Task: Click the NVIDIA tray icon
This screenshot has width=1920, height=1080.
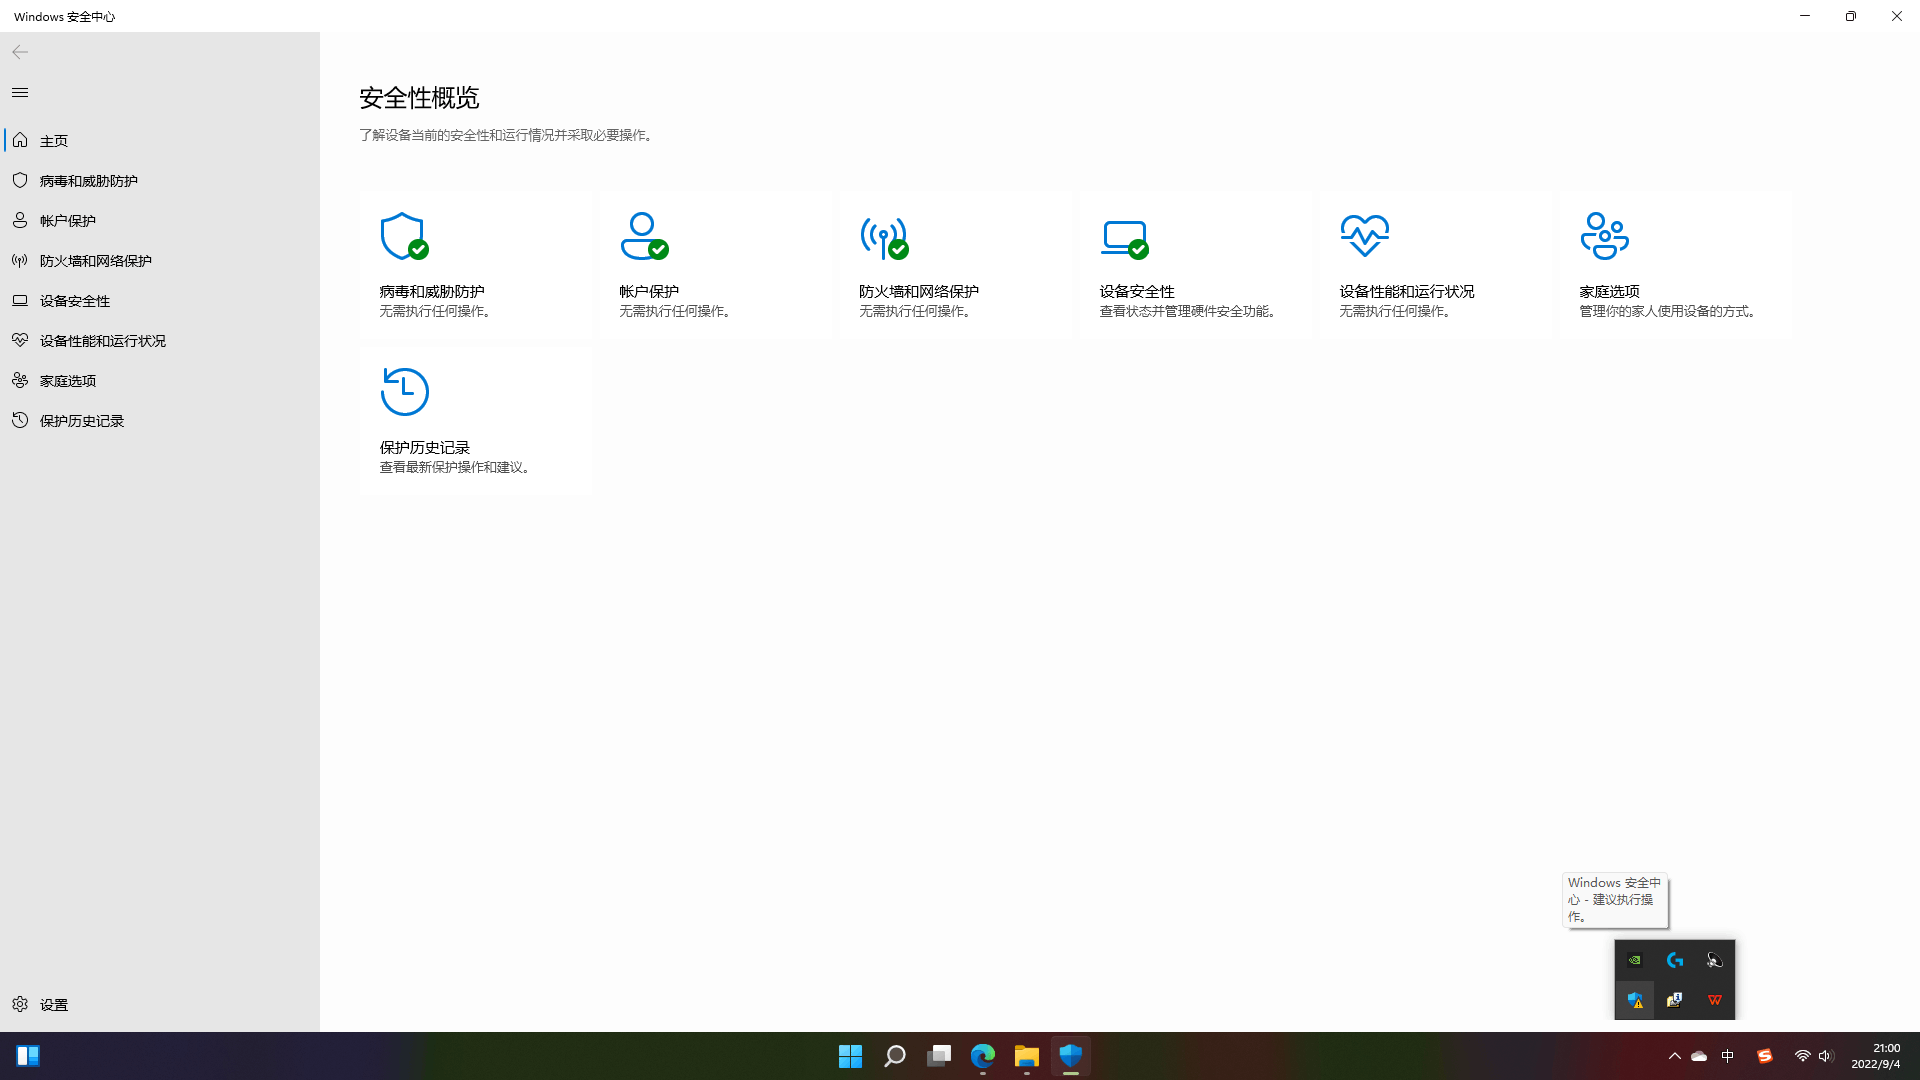Action: click(1634, 960)
